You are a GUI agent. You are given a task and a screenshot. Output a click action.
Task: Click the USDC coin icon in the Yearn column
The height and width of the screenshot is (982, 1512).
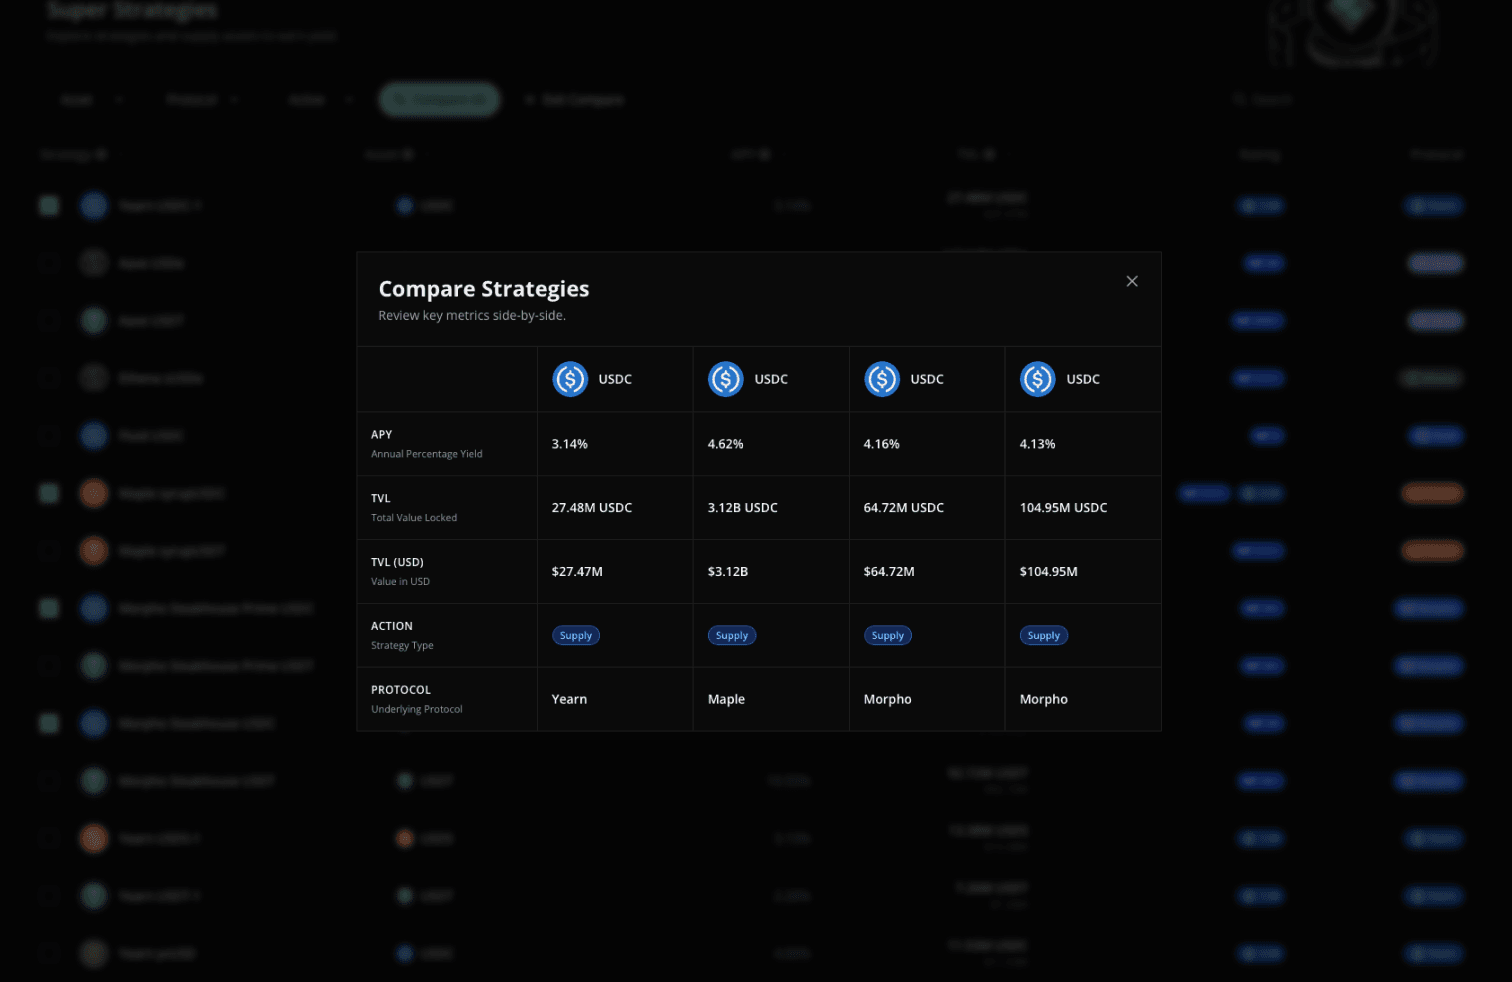tap(570, 379)
